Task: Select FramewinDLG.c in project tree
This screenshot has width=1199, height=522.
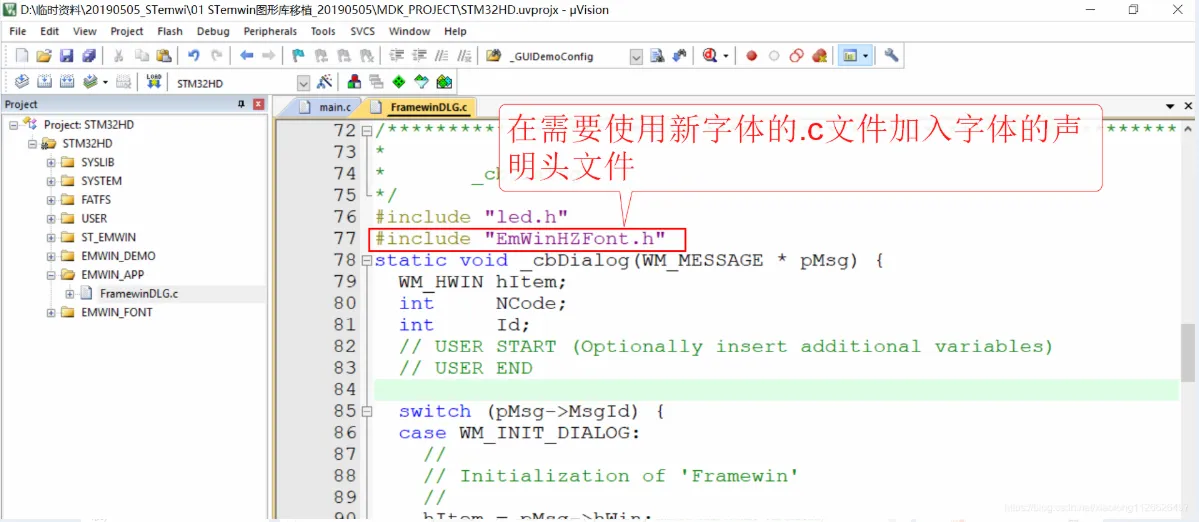Action: (x=138, y=293)
